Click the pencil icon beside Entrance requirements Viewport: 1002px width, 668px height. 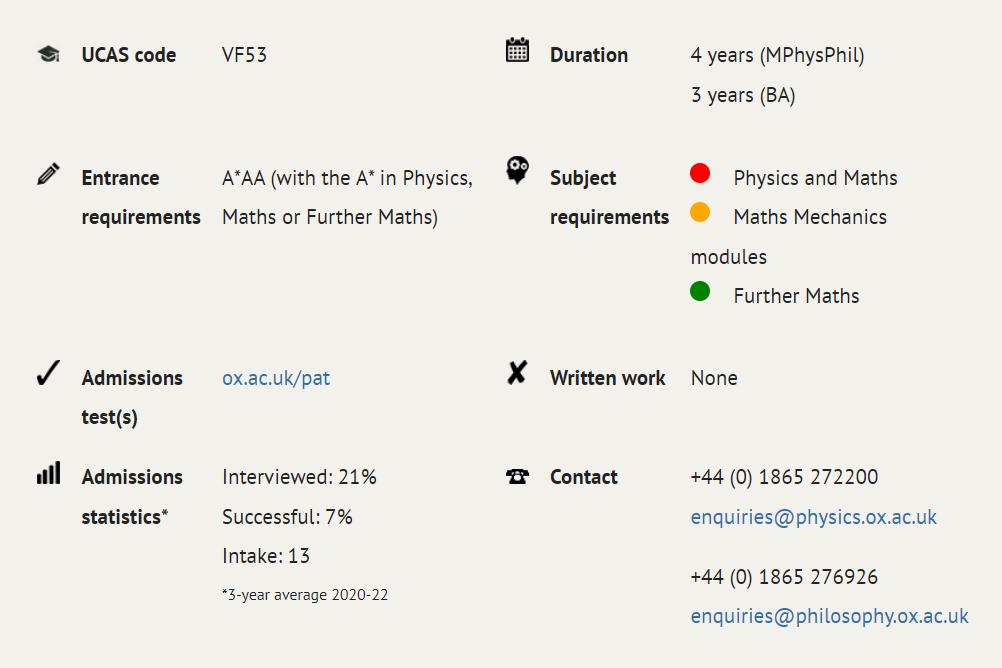[49, 174]
